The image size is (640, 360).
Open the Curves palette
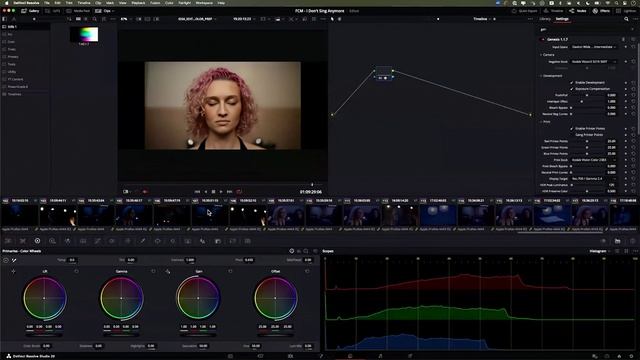(98, 241)
